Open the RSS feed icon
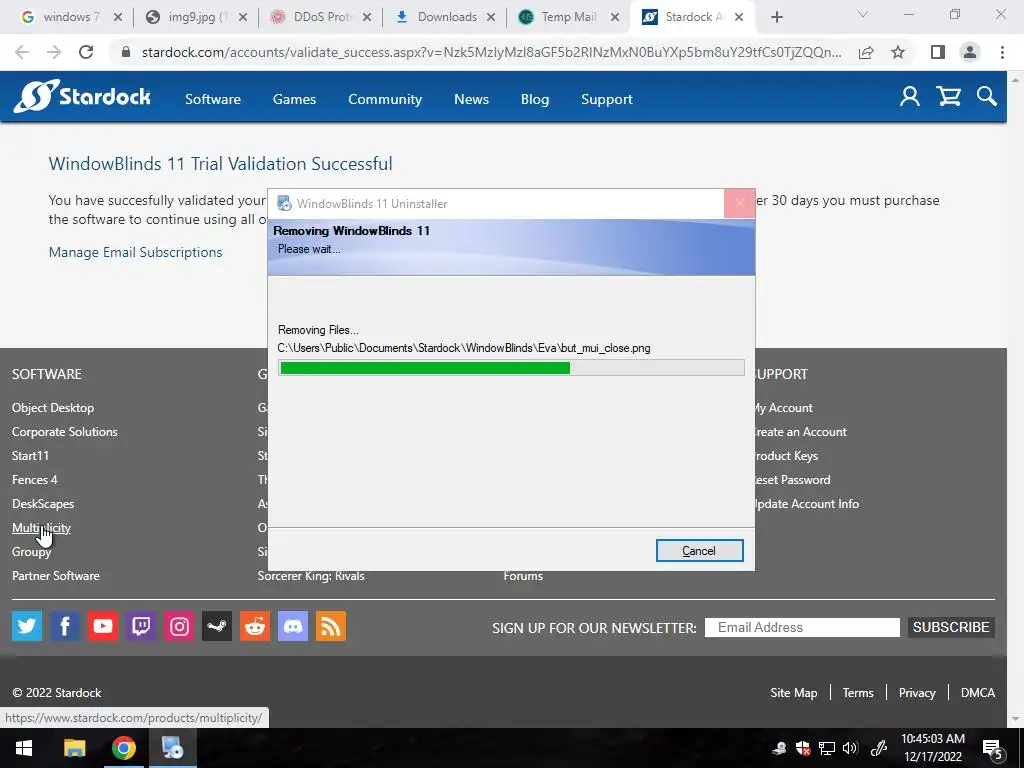 (331, 626)
